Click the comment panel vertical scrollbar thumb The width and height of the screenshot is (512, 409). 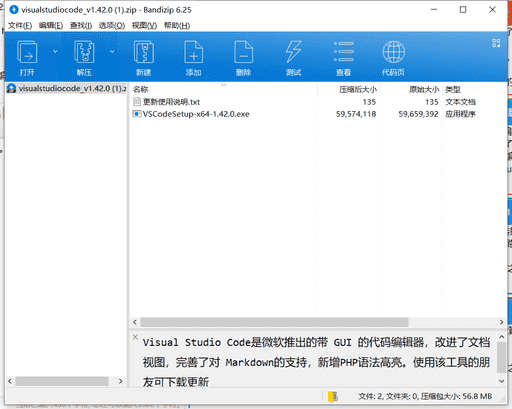pos(502,358)
